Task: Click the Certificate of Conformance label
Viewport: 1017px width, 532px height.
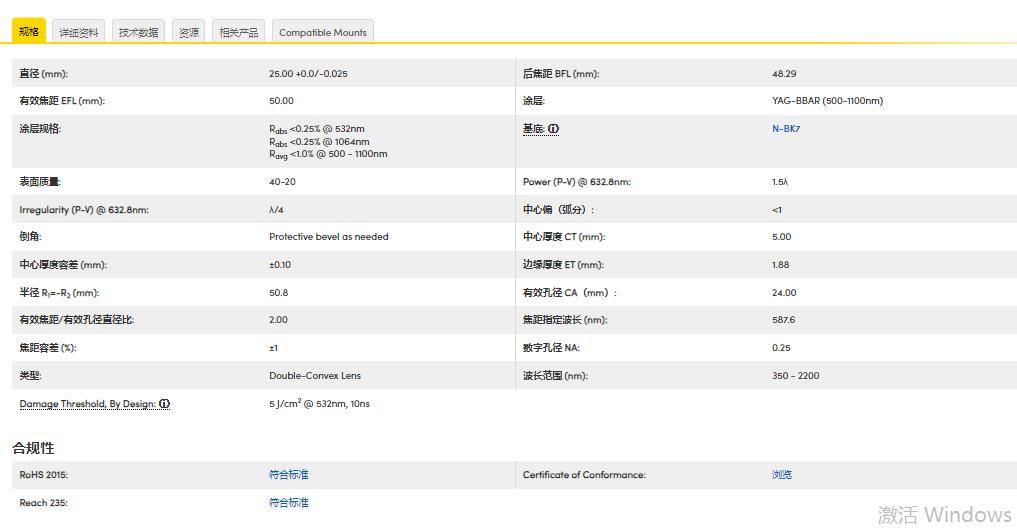Action: [x=584, y=475]
